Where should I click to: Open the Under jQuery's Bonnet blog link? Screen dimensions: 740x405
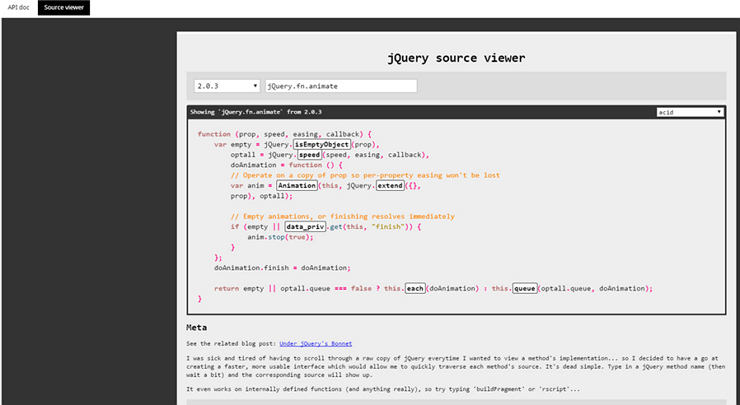coord(316,344)
